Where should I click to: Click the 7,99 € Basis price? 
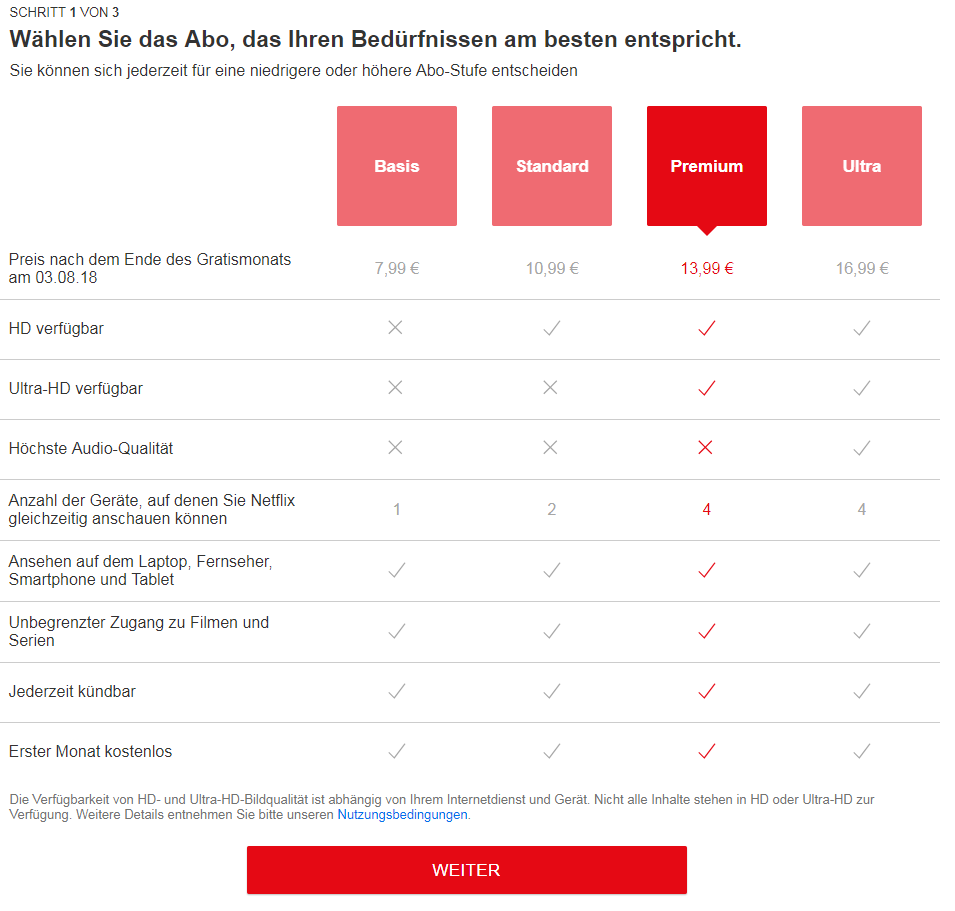coord(396,268)
